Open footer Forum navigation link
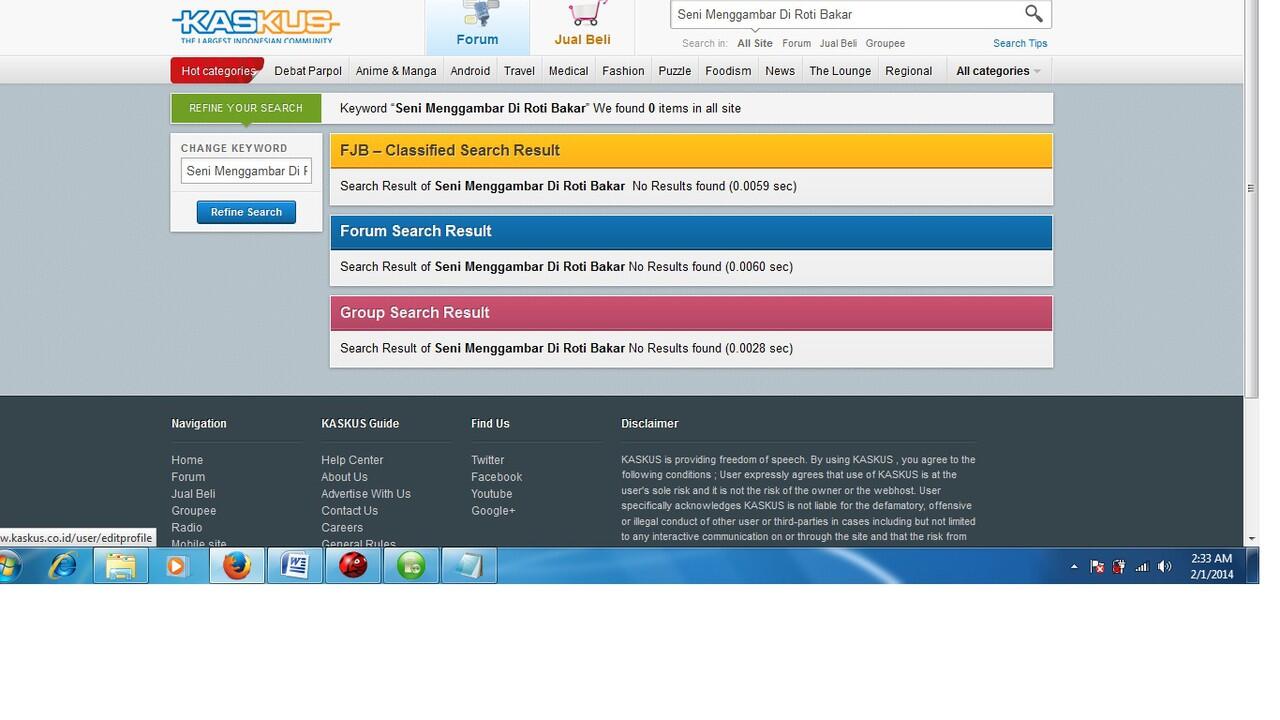This screenshot has height=720, width=1280. pos(188,477)
